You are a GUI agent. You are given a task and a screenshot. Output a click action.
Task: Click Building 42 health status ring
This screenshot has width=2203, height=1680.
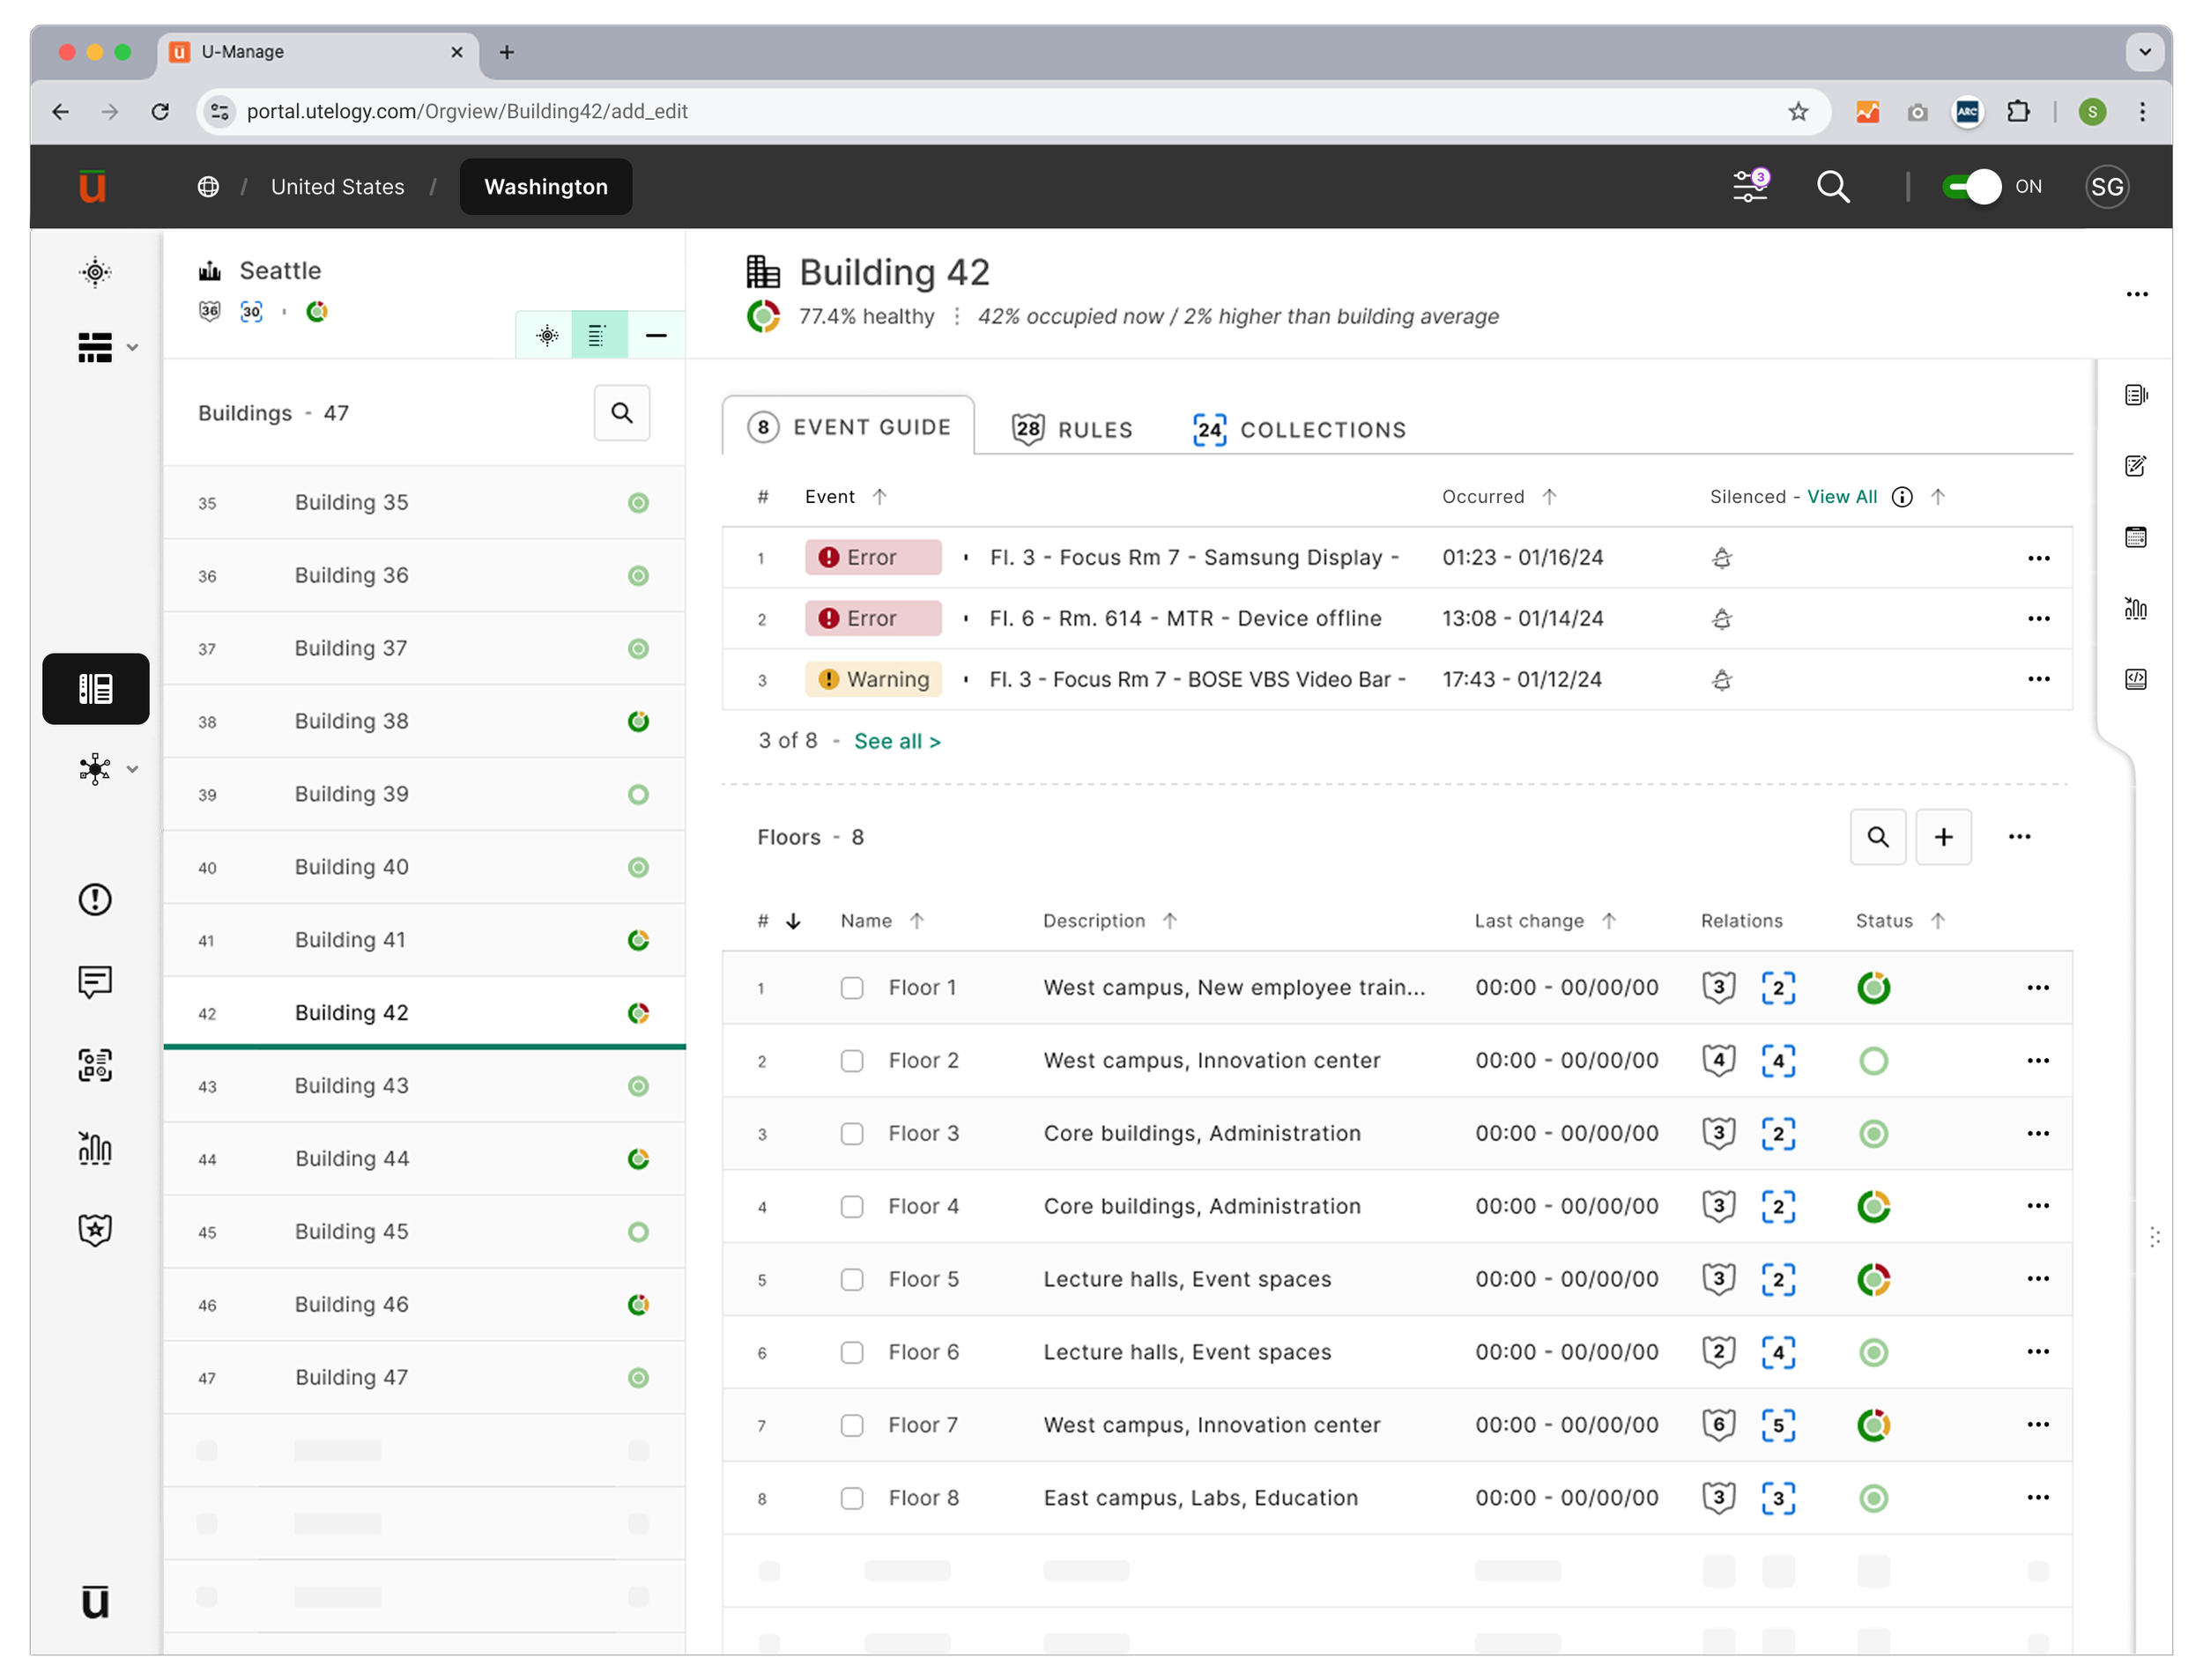point(763,316)
